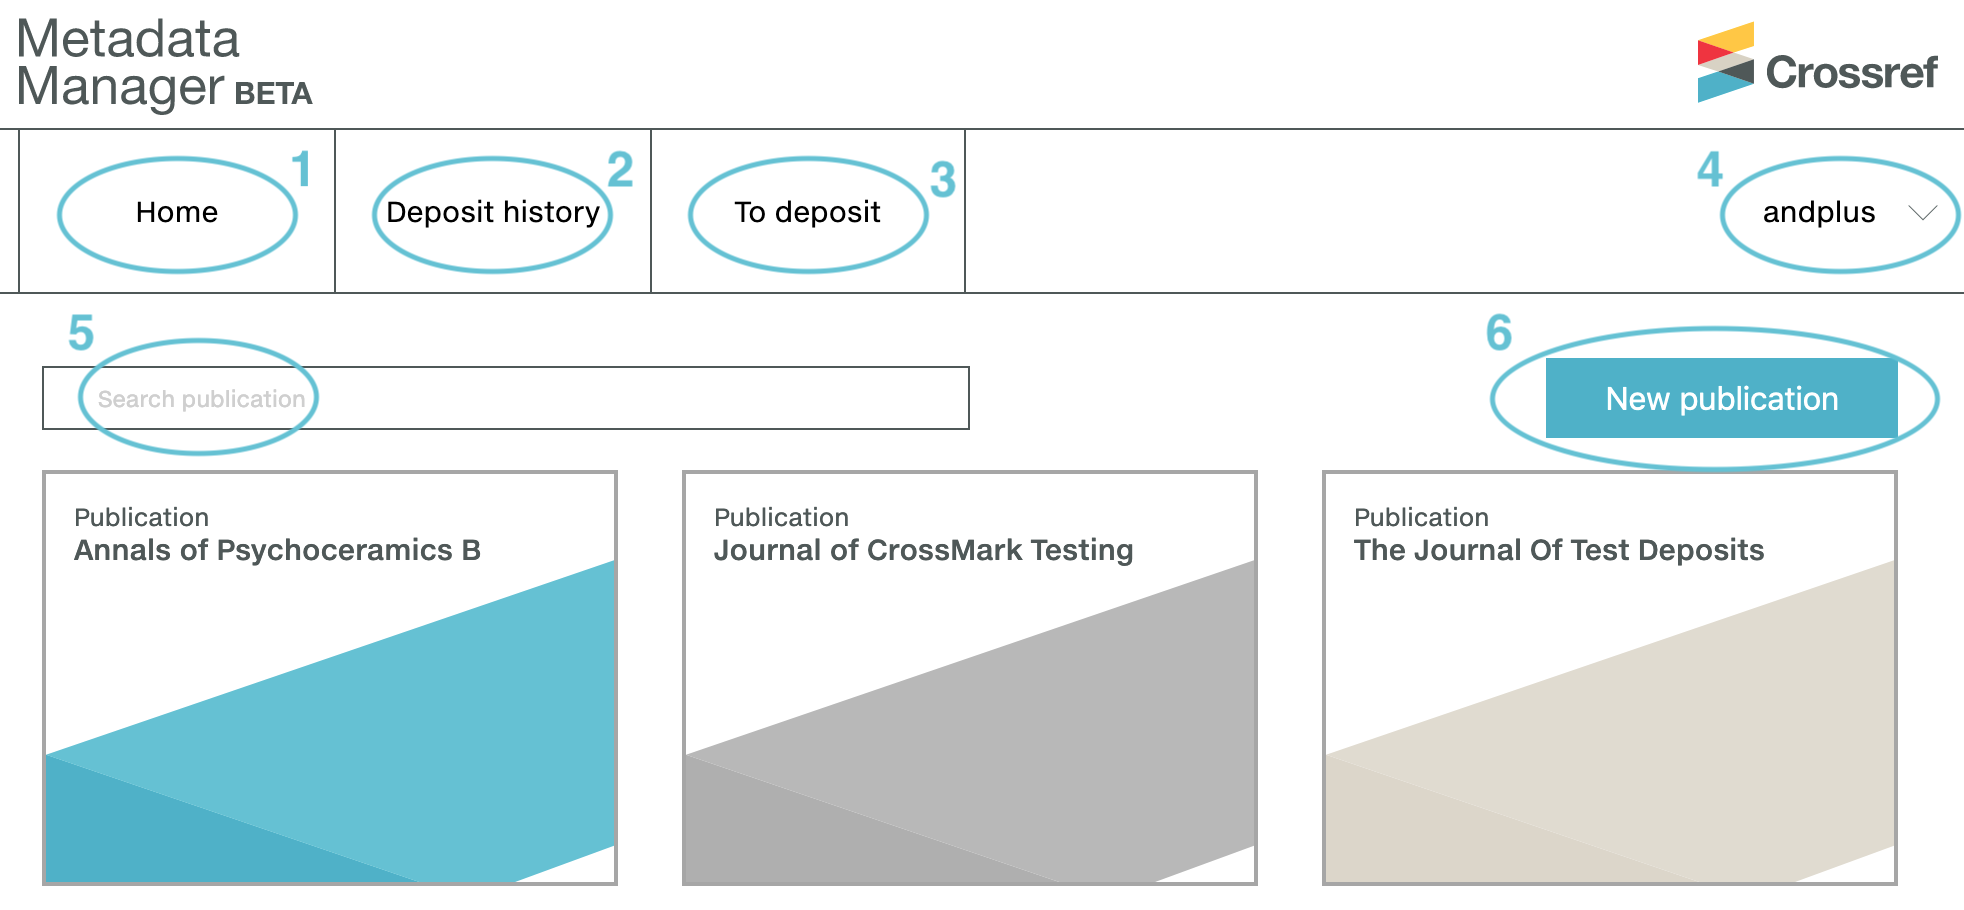Open the Annals of Psychoceramics B publication
The width and height of the screenshot is (1964, 910).
click(x=277, y=550)
